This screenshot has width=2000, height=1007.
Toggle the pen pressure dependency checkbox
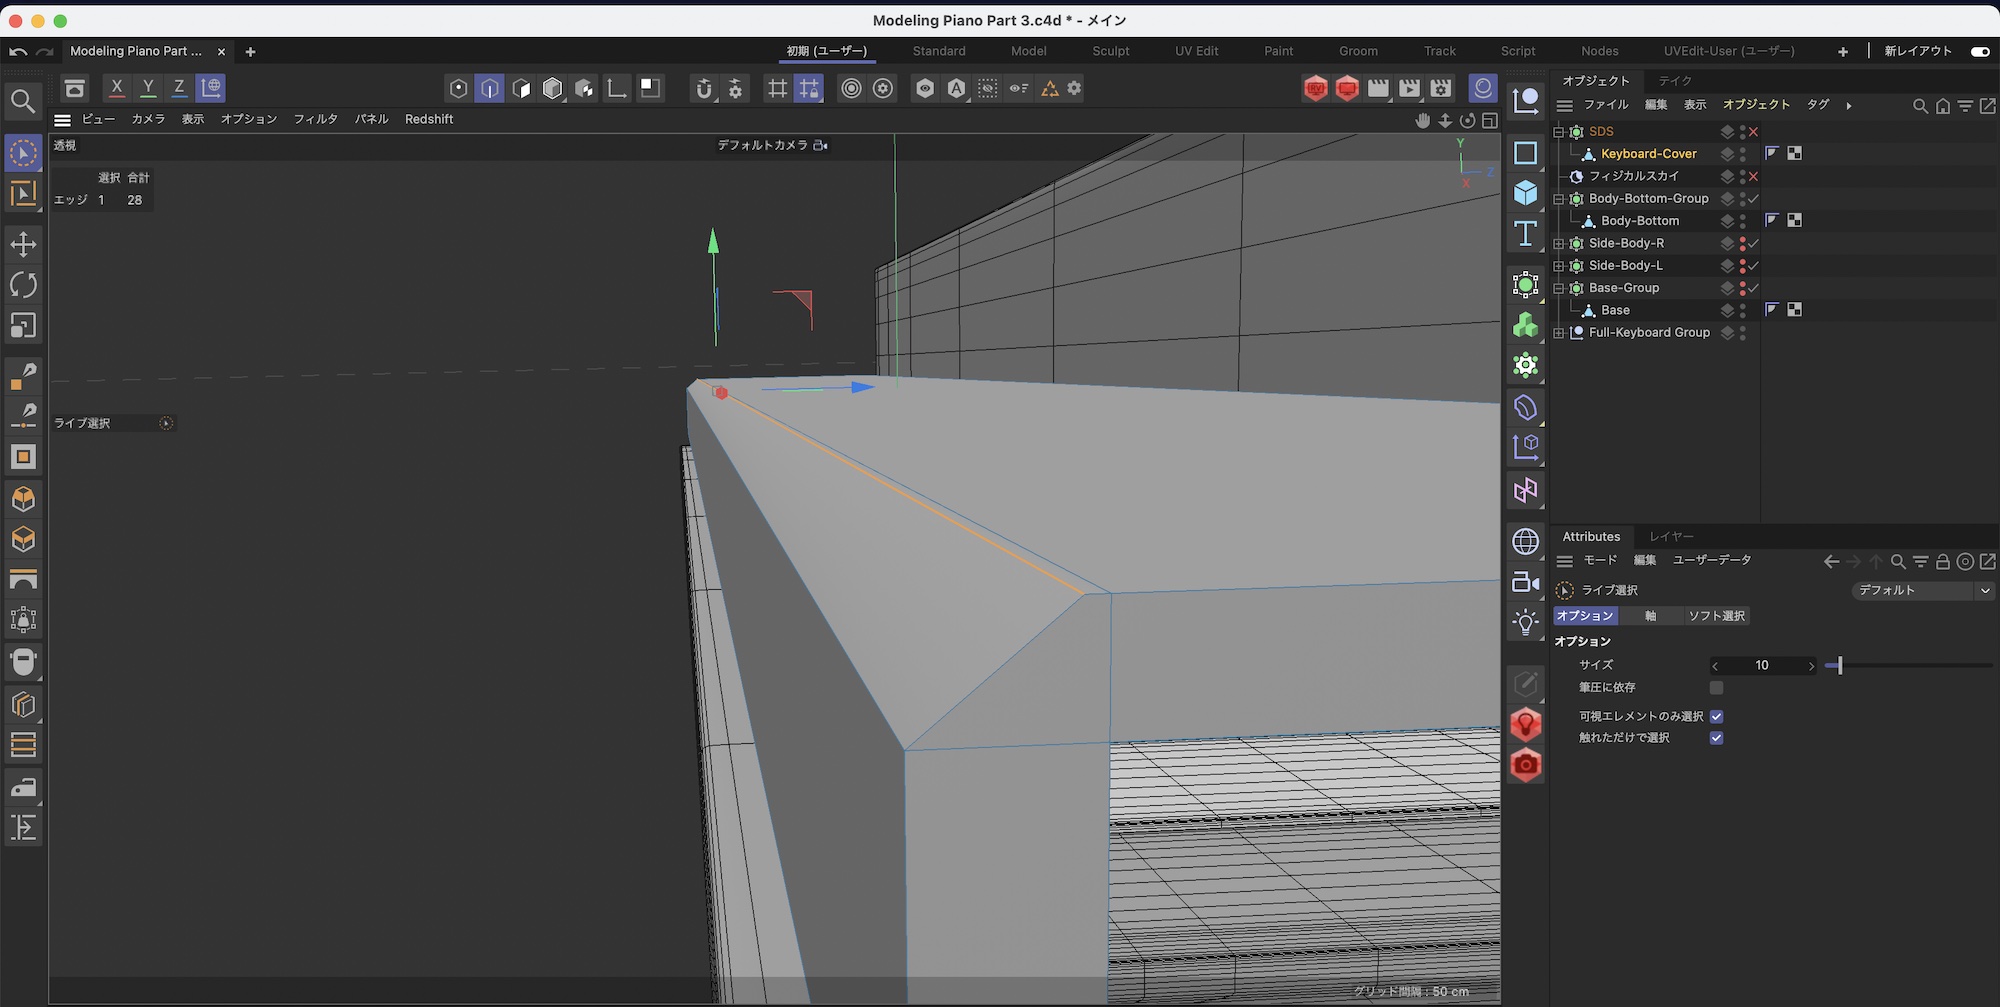[1716, 688]
